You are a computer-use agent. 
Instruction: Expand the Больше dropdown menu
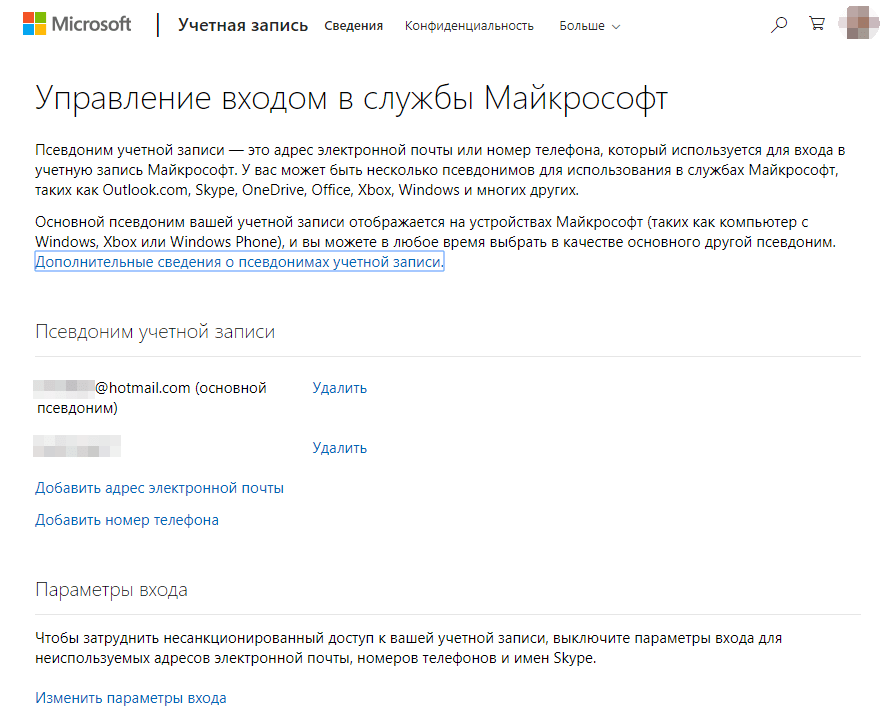[x=589, y=26]
